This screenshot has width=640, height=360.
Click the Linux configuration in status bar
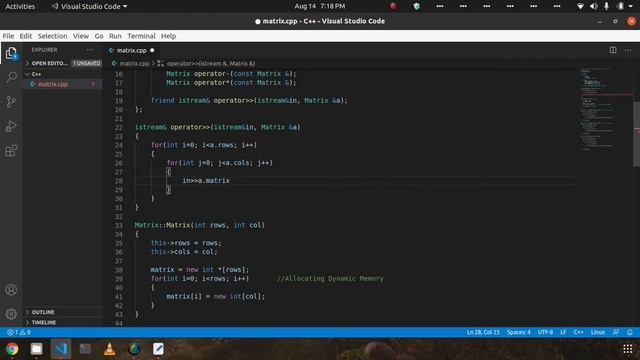tap(598, 332)
